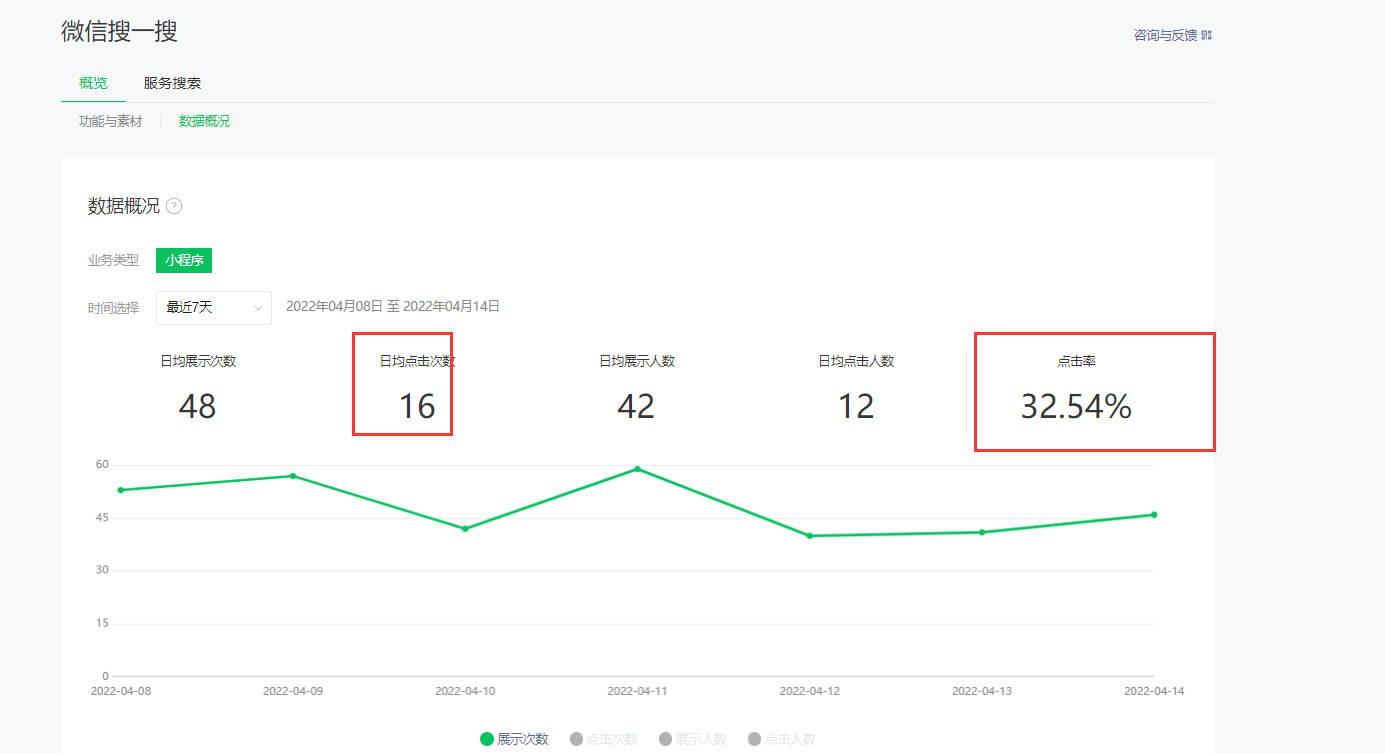Toggle the 点击次数 legend series
This screenshot has width=1385, height=753.
click(603, 739)
